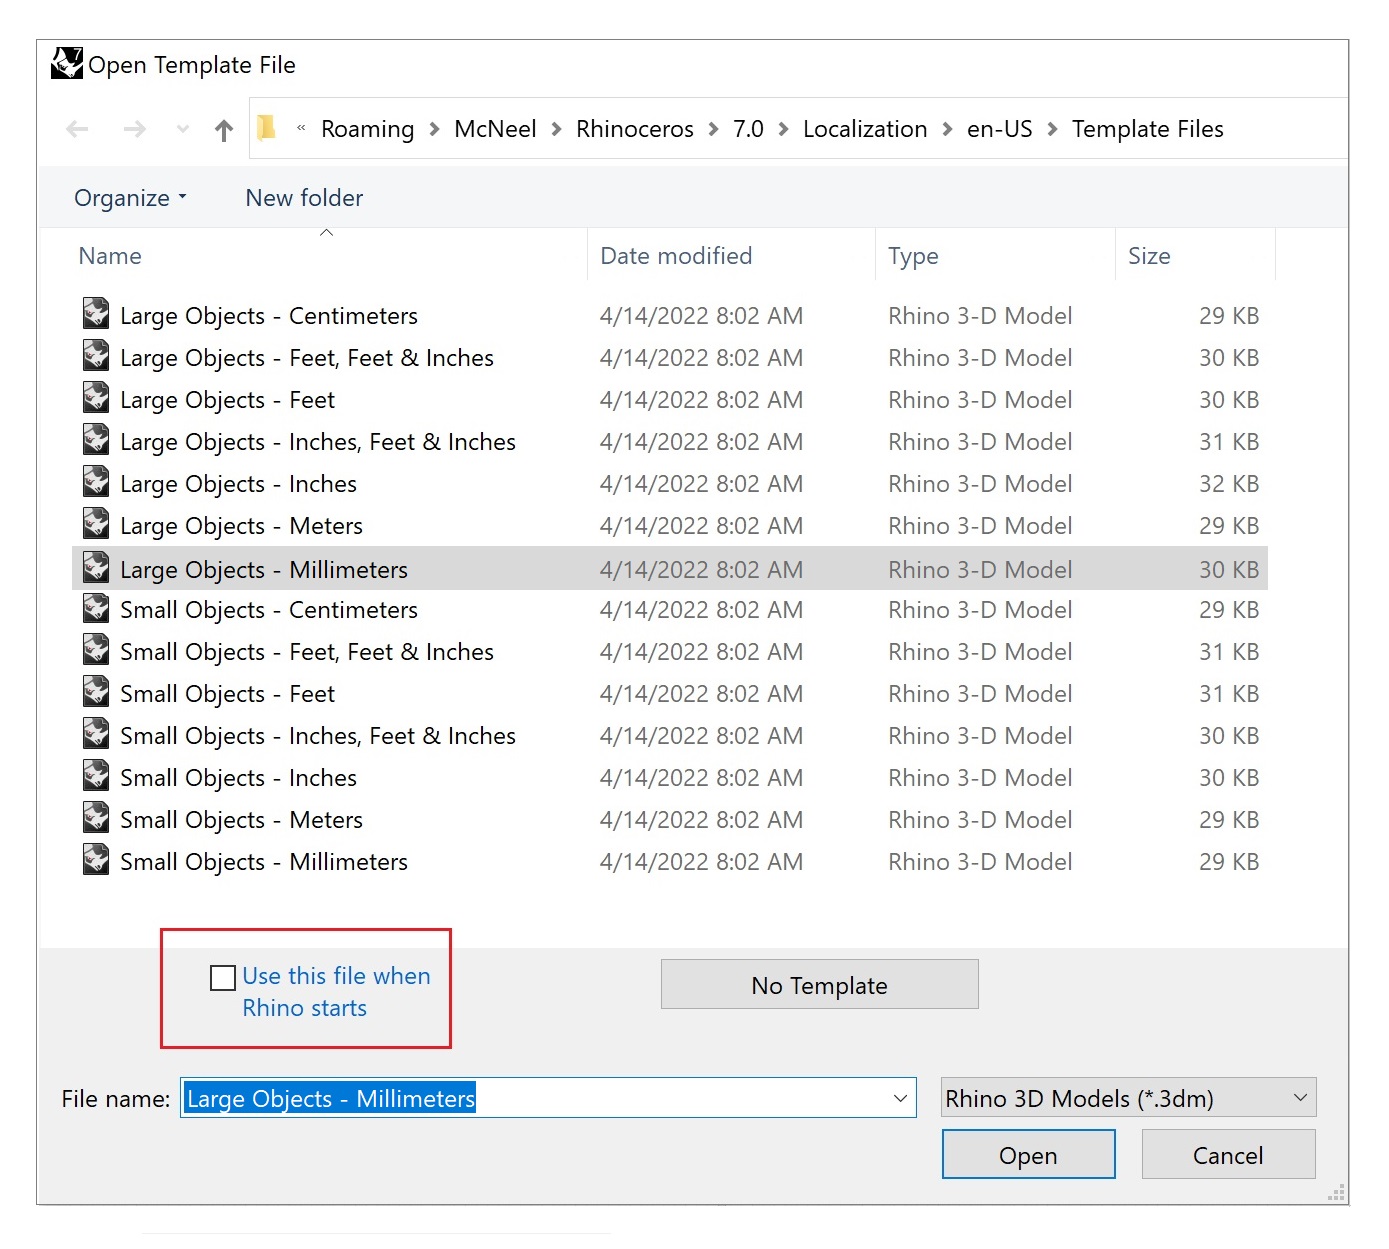Sort files by Name column
The width and height of the screenshot is (1389, 1249).
[x=110, y=256]
